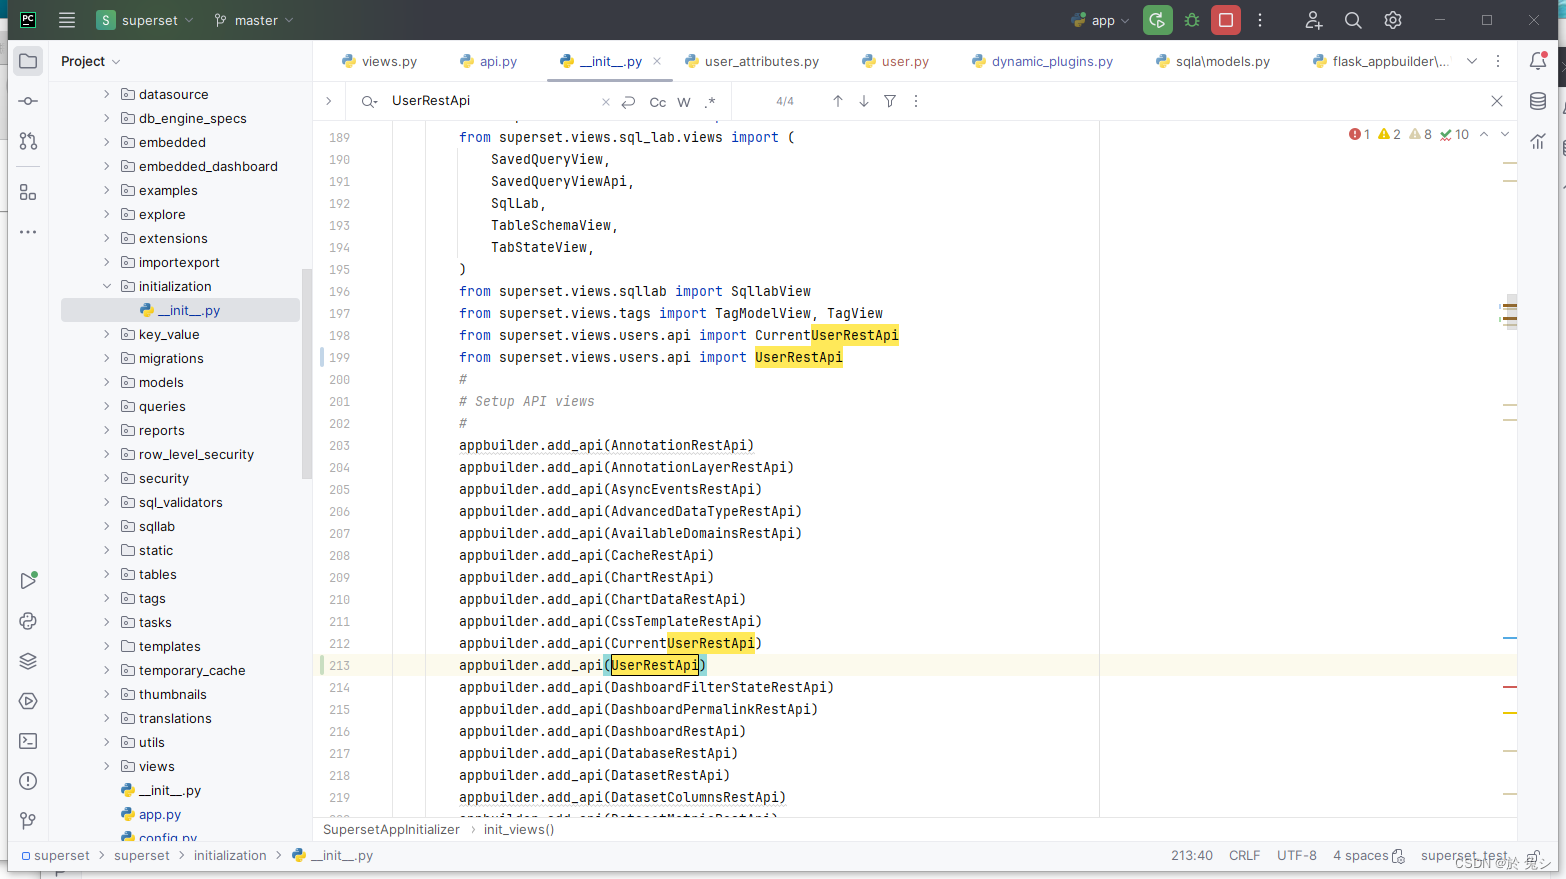Open the main hamburger menu
This screenshot has width=1566, height=879.
(x=67, y=20)
